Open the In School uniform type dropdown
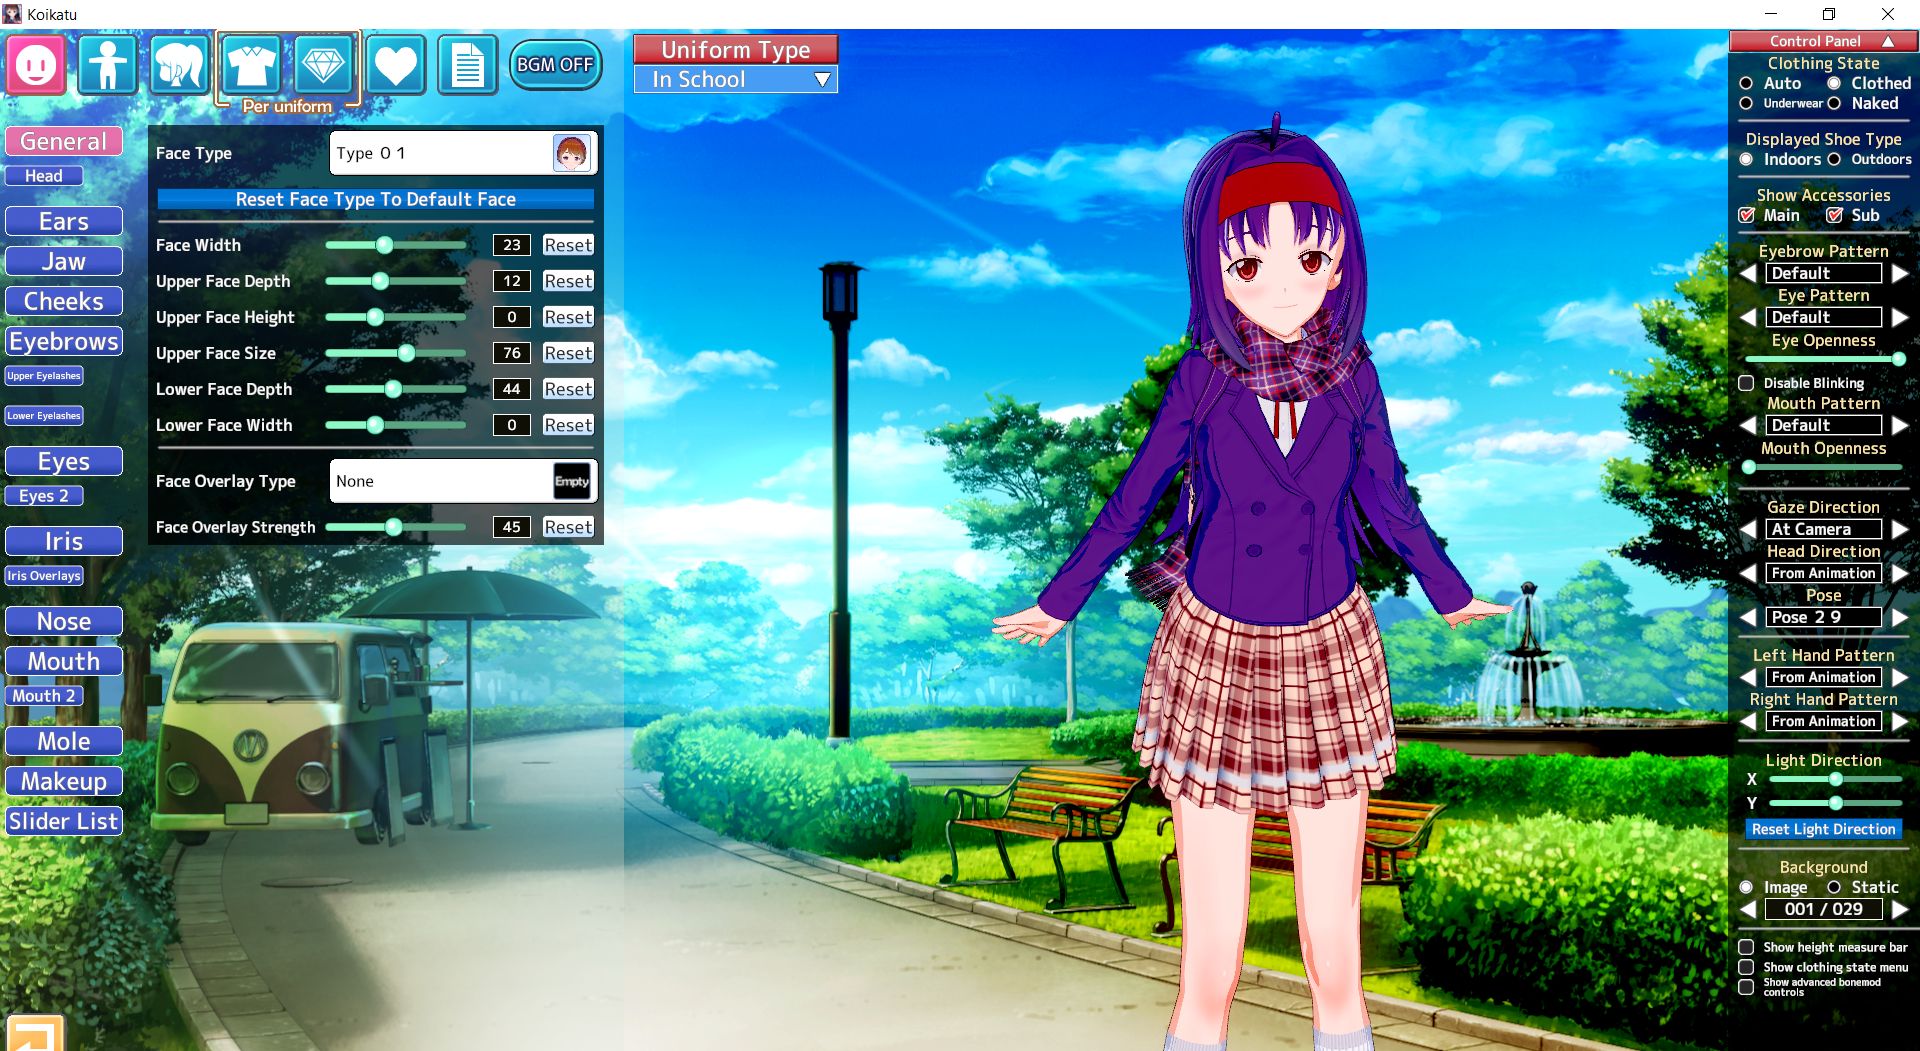This screenshot has width=1920, height=1051. pyautogui.click(x=735, y=79)
